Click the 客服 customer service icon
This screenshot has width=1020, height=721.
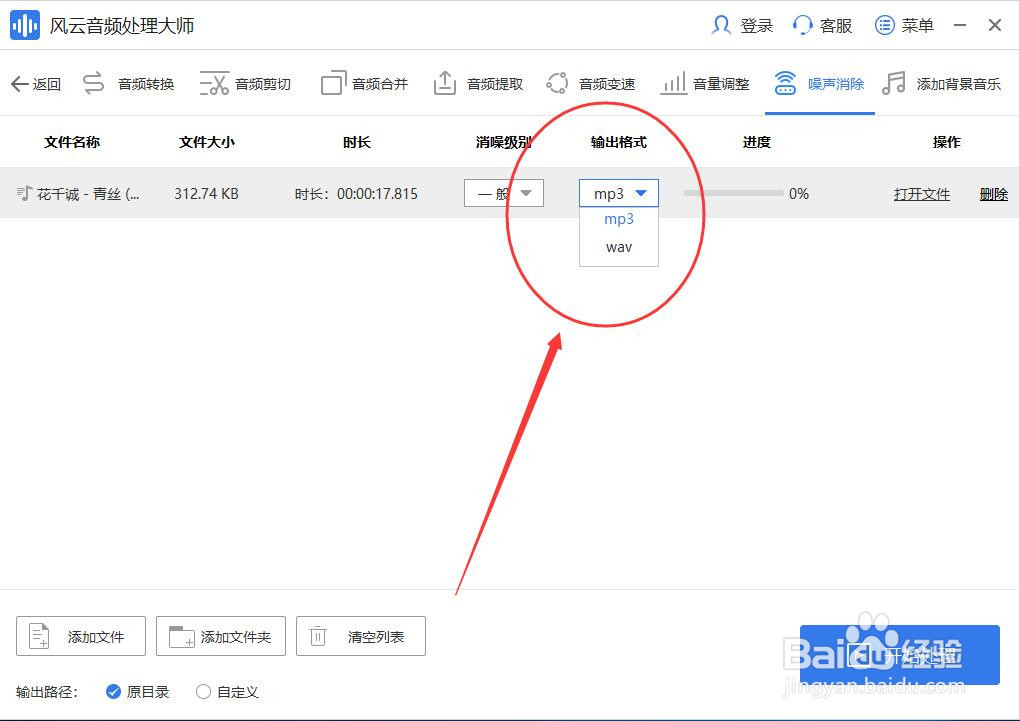822,25
